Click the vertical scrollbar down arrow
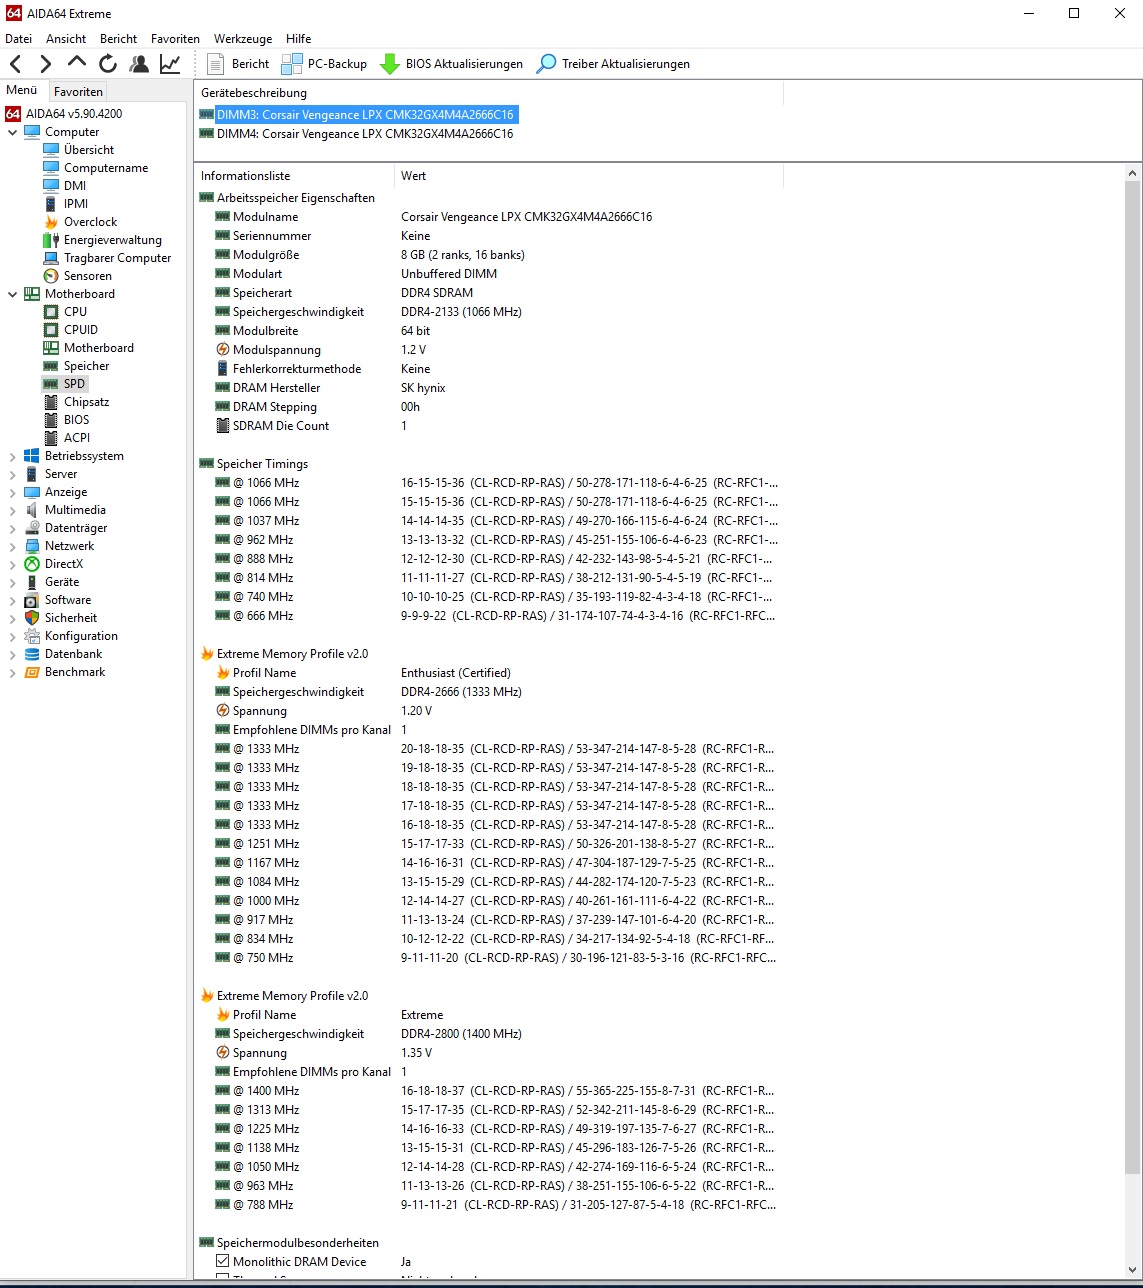This screenshot has height=1288, width=1143. coord(1132,1270)
